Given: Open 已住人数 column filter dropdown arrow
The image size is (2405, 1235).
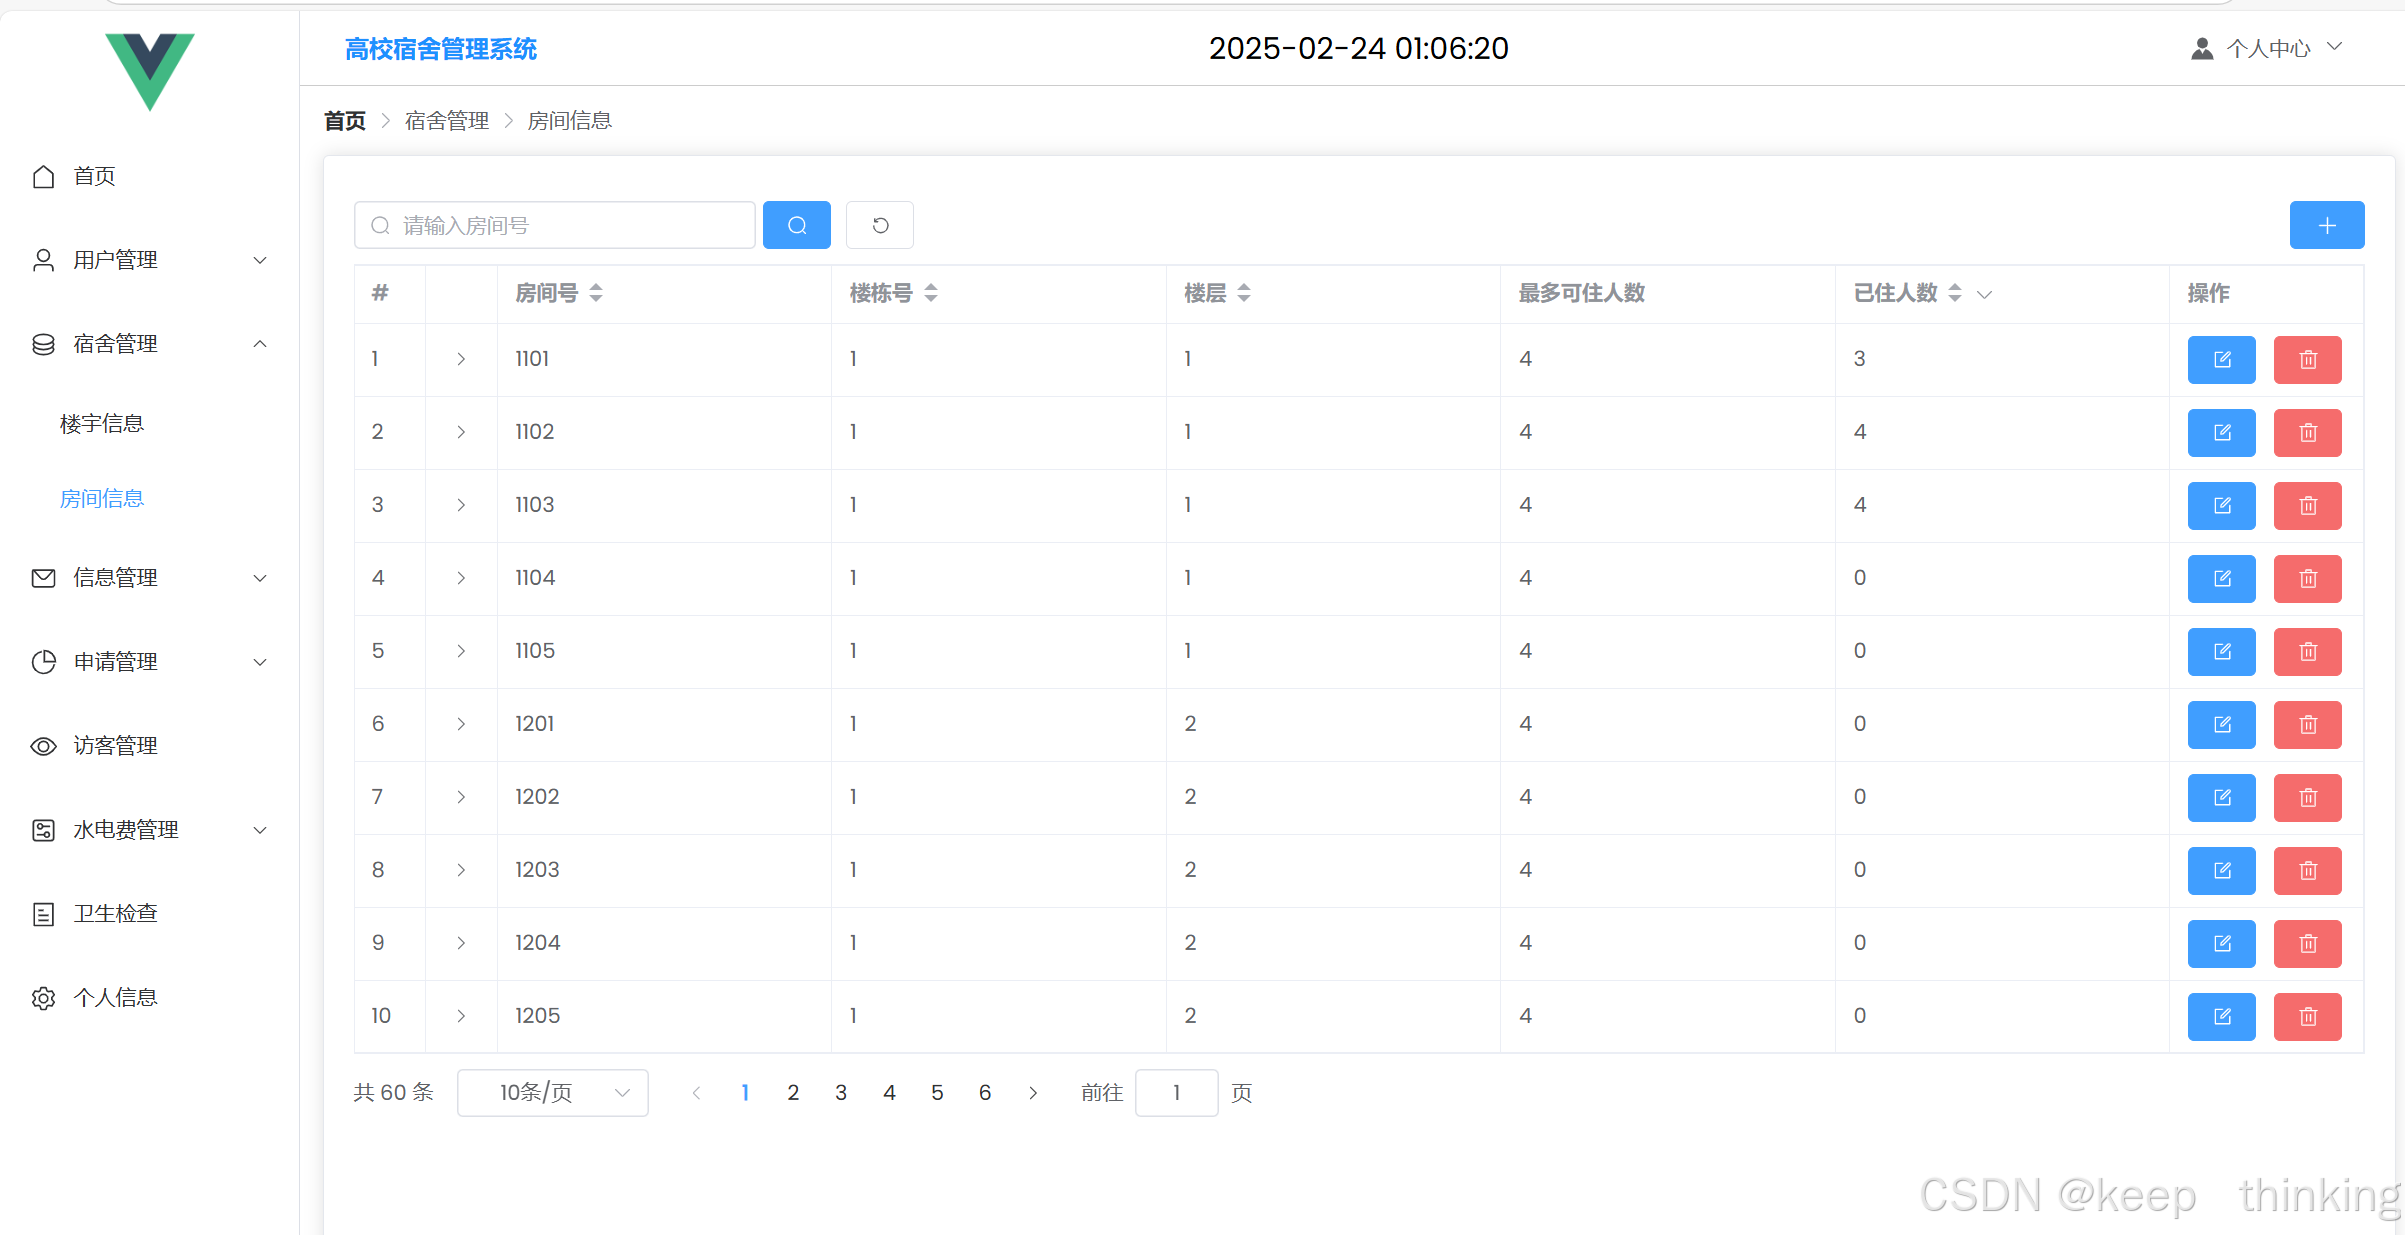Looking at the screenshot, I should click(x=1985, y=294).
